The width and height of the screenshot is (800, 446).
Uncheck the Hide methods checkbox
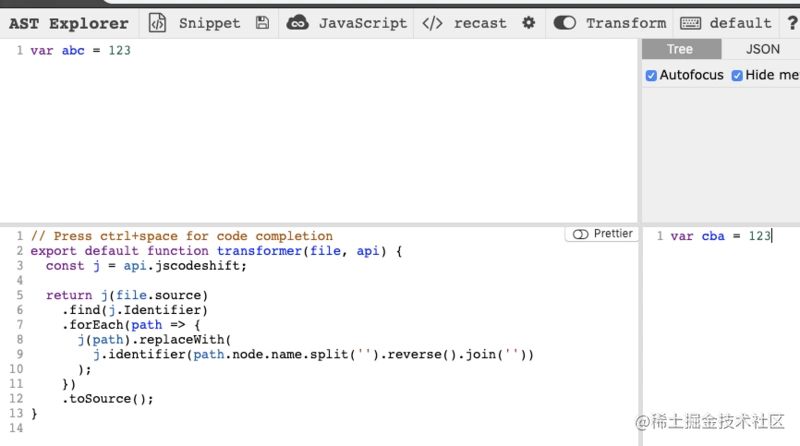(x=737, y=76)
